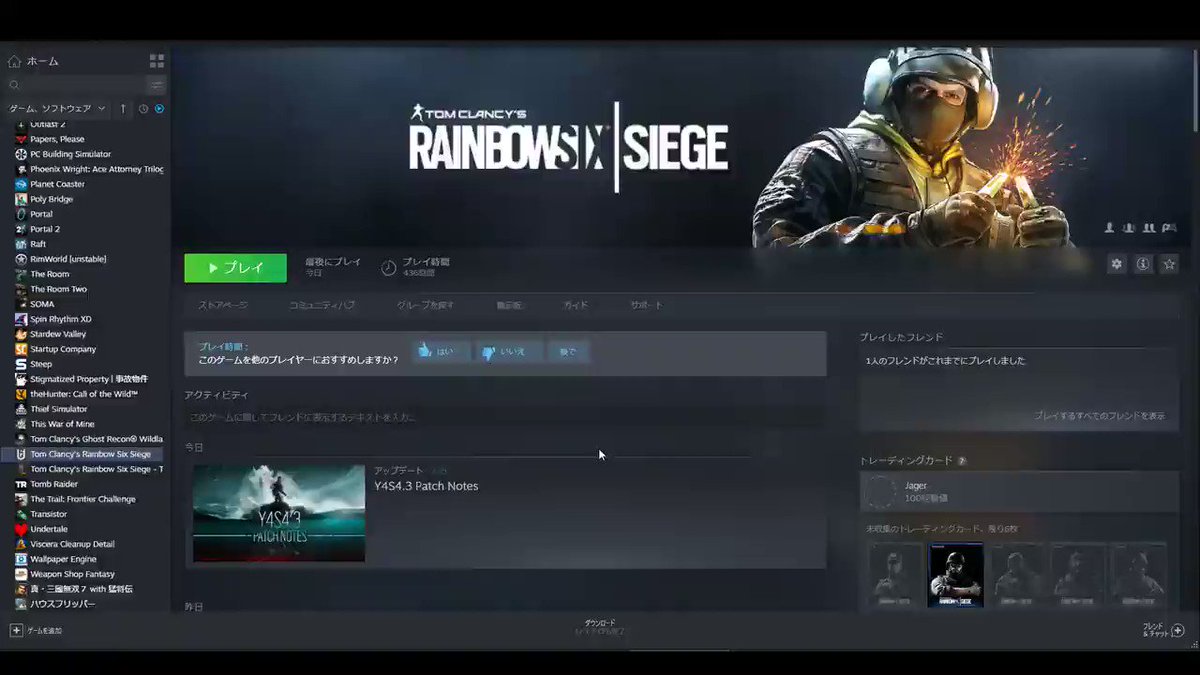
Task: Open the Y4S4.3 Patch Notes title link
Action: point(426,486)
